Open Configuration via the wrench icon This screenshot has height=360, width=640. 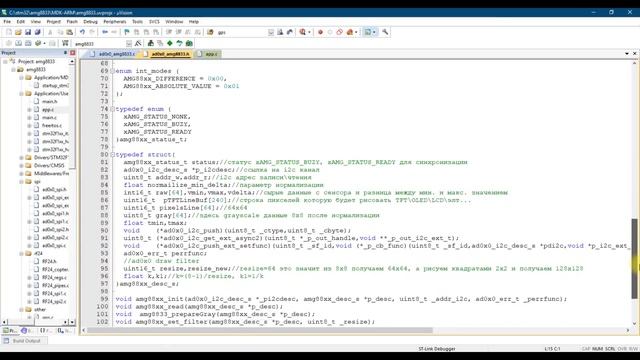pos(385,32)
